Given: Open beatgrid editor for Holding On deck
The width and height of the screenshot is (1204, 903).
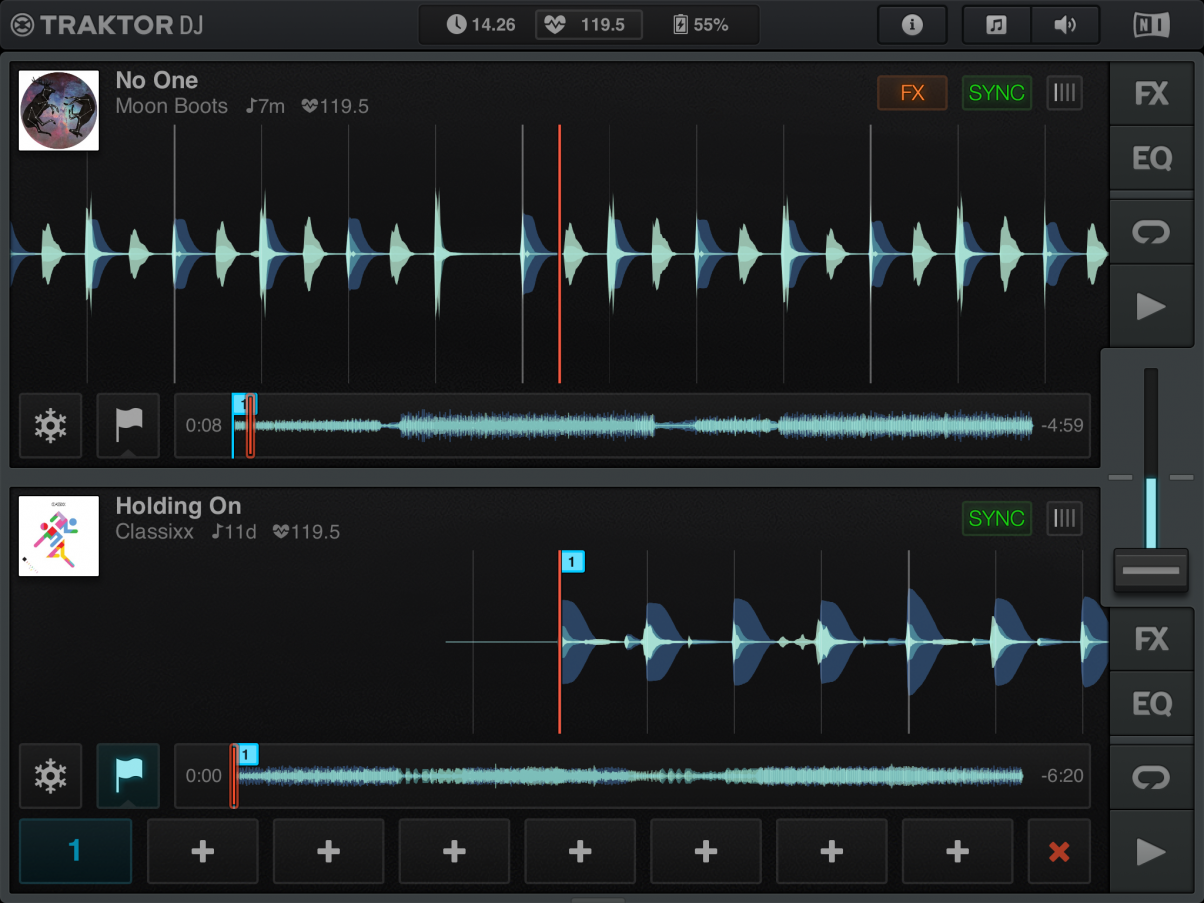Looking at the screenshot, I should (x=1065, y=518).
